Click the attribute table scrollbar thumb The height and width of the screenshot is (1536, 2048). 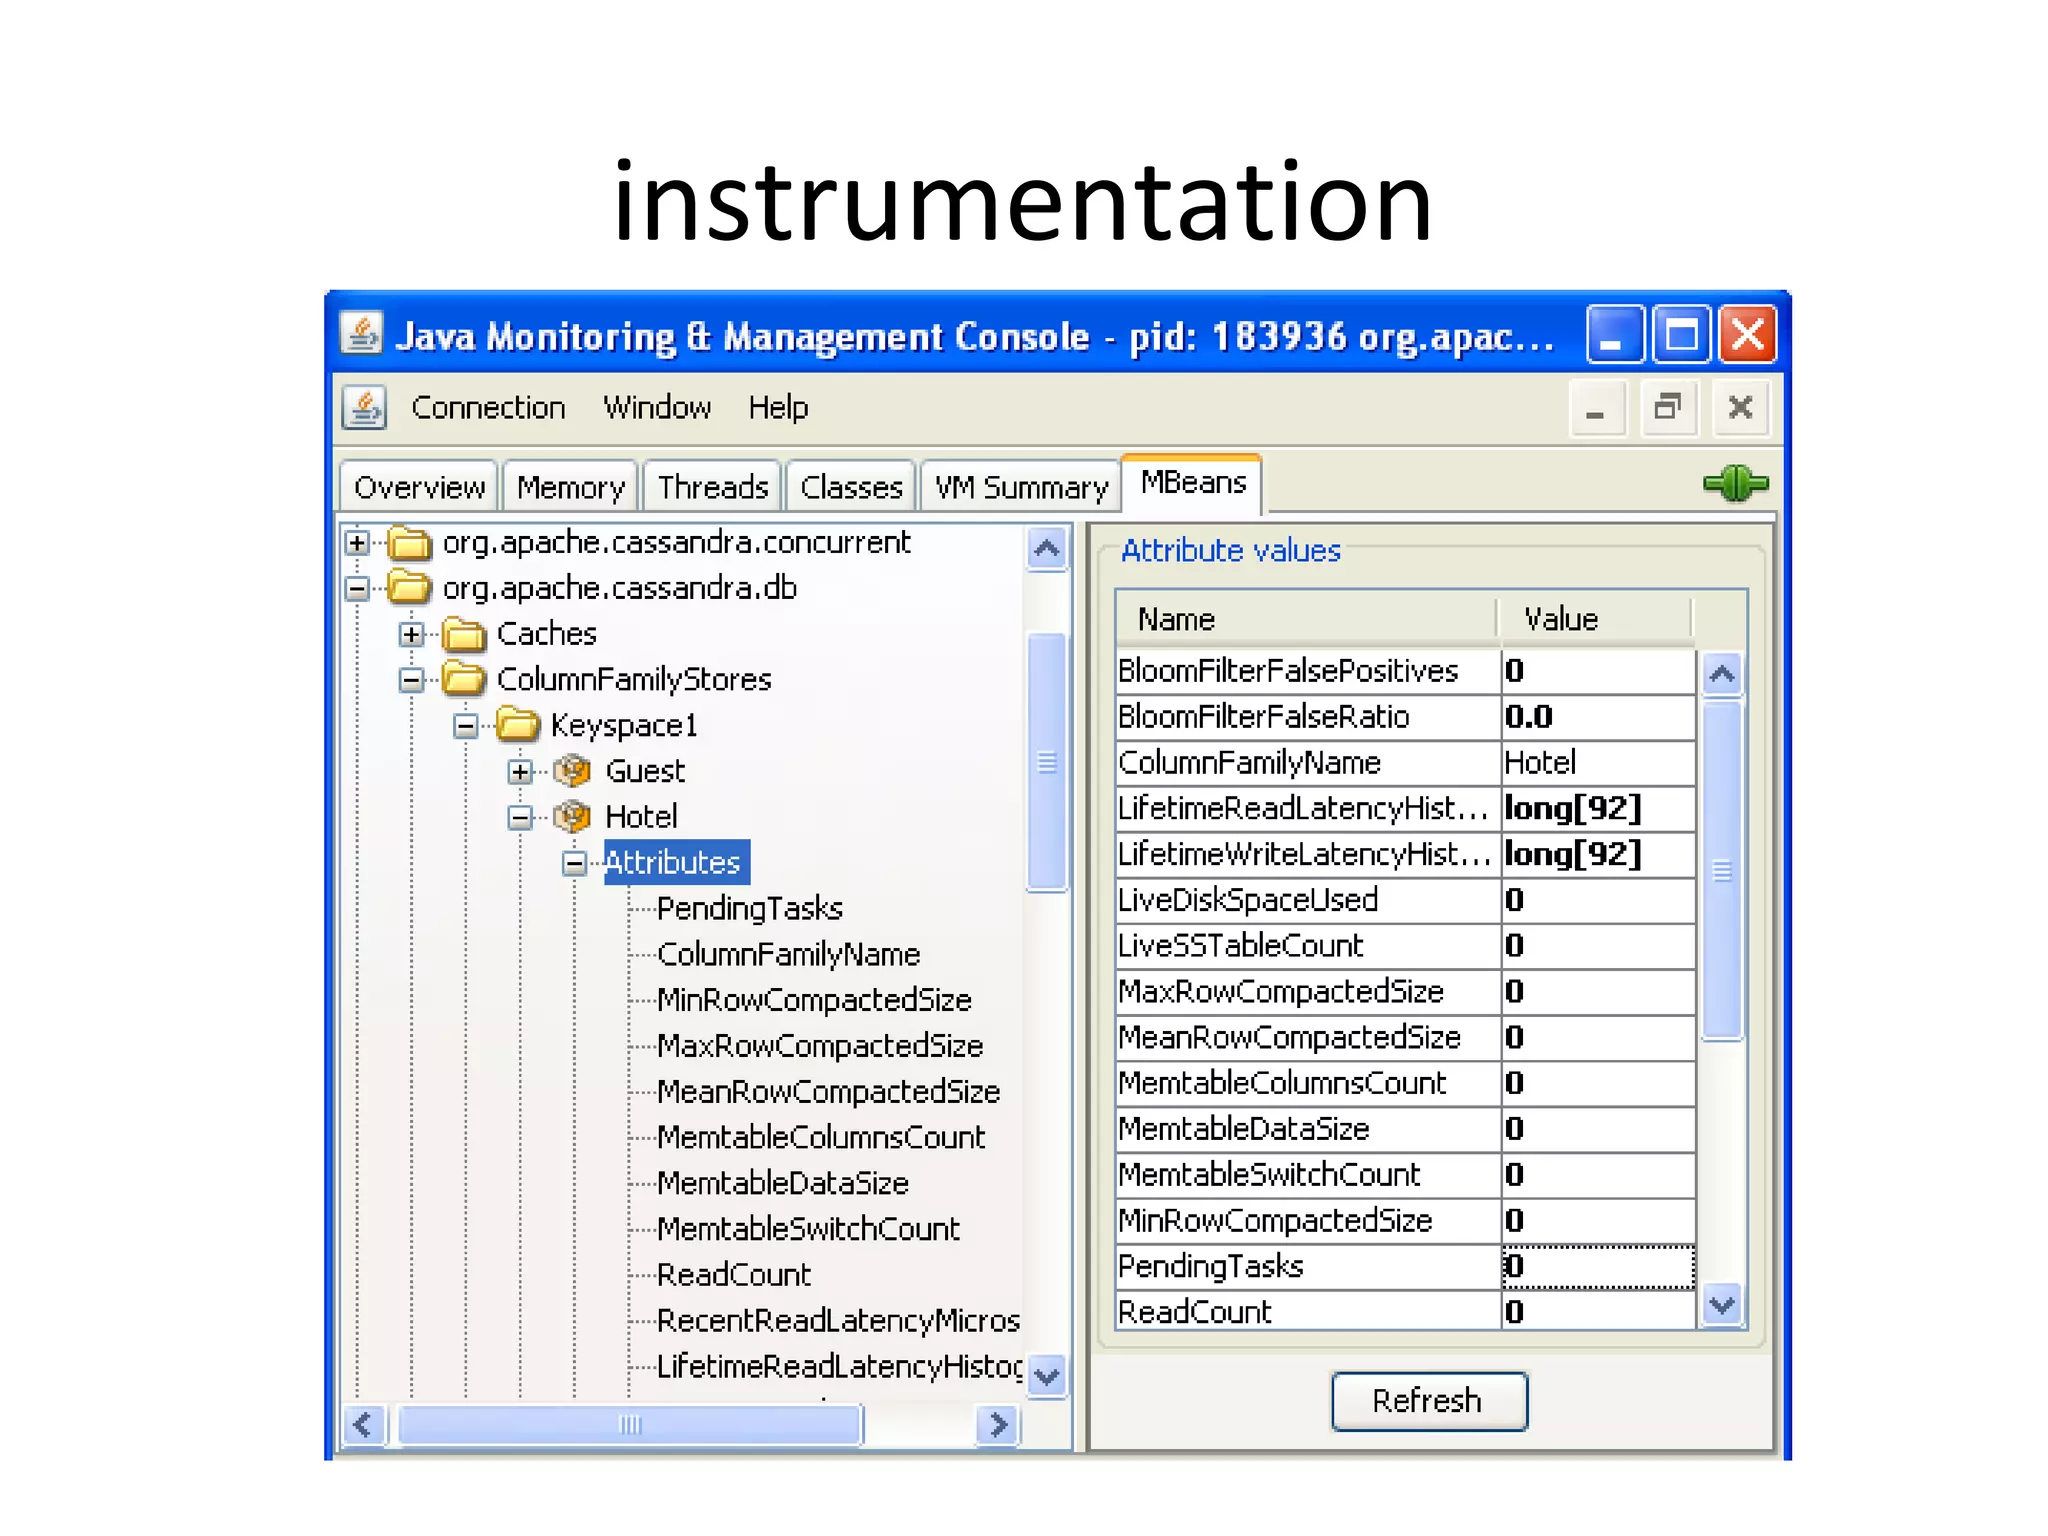click(x=1722, y=871)
